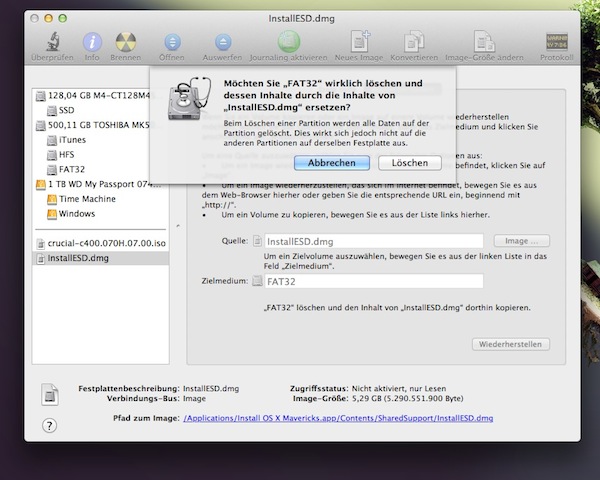
Task: Click the Time Machine orange drive icon
Action: [x=52, y=199]
